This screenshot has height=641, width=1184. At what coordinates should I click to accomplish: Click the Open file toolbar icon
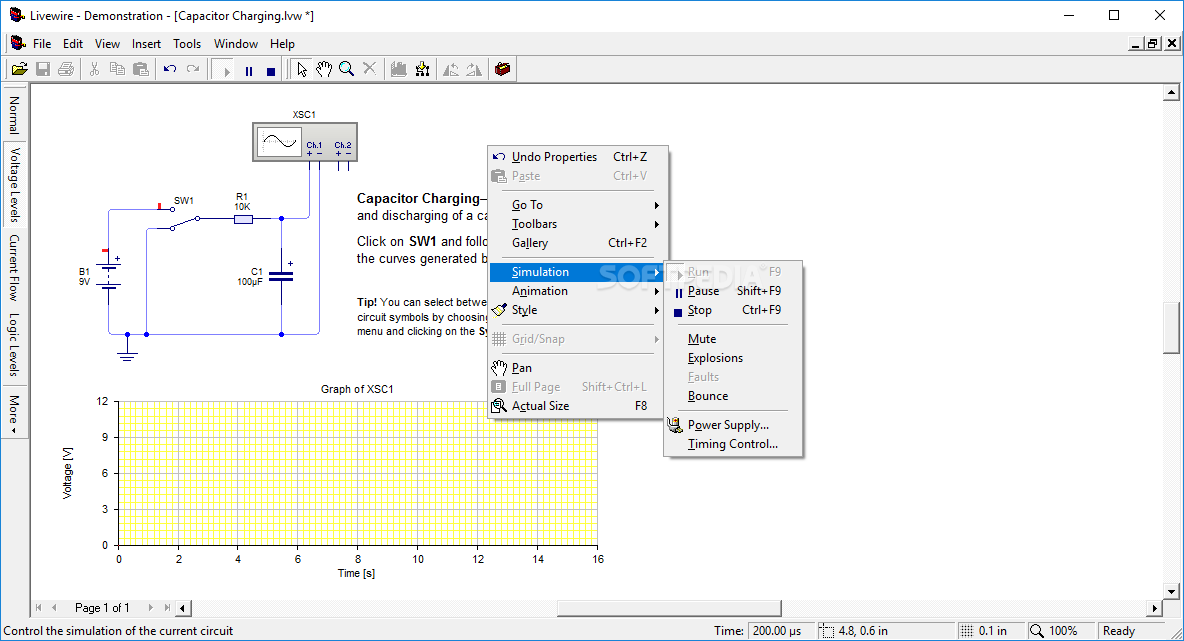pyautogui.click(x=20, y=69)
